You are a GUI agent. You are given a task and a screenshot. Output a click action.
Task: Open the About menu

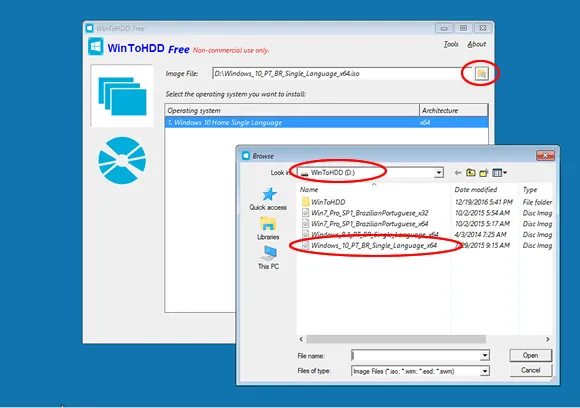coord(476,44)
